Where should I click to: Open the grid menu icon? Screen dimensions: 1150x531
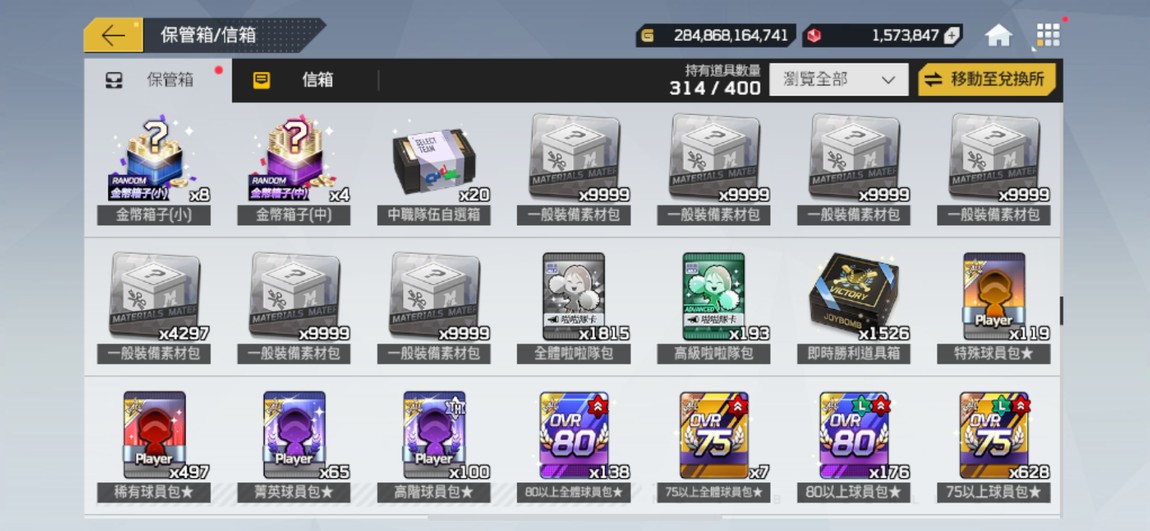coord(1048,35)
